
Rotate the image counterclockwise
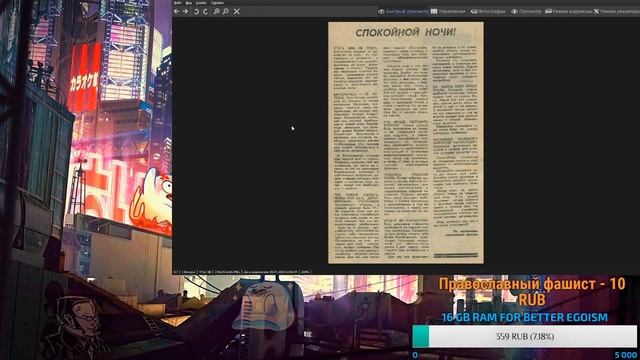click(196, 11)
